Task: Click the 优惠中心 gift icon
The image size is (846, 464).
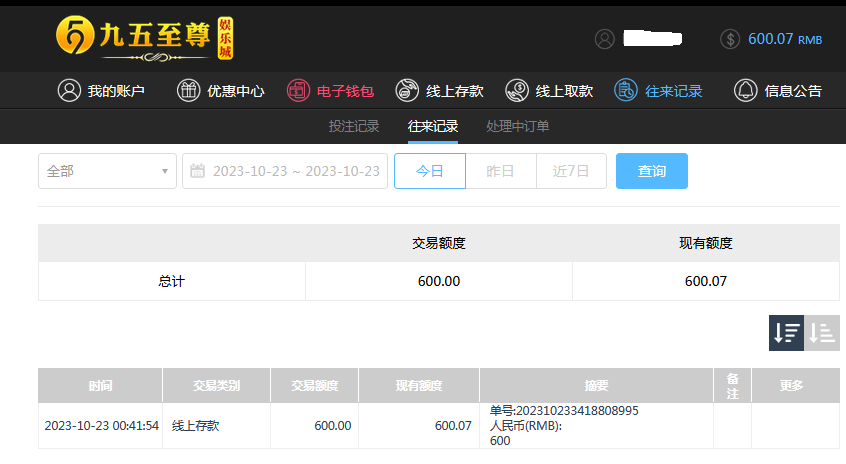Action: tap(188, 90)
